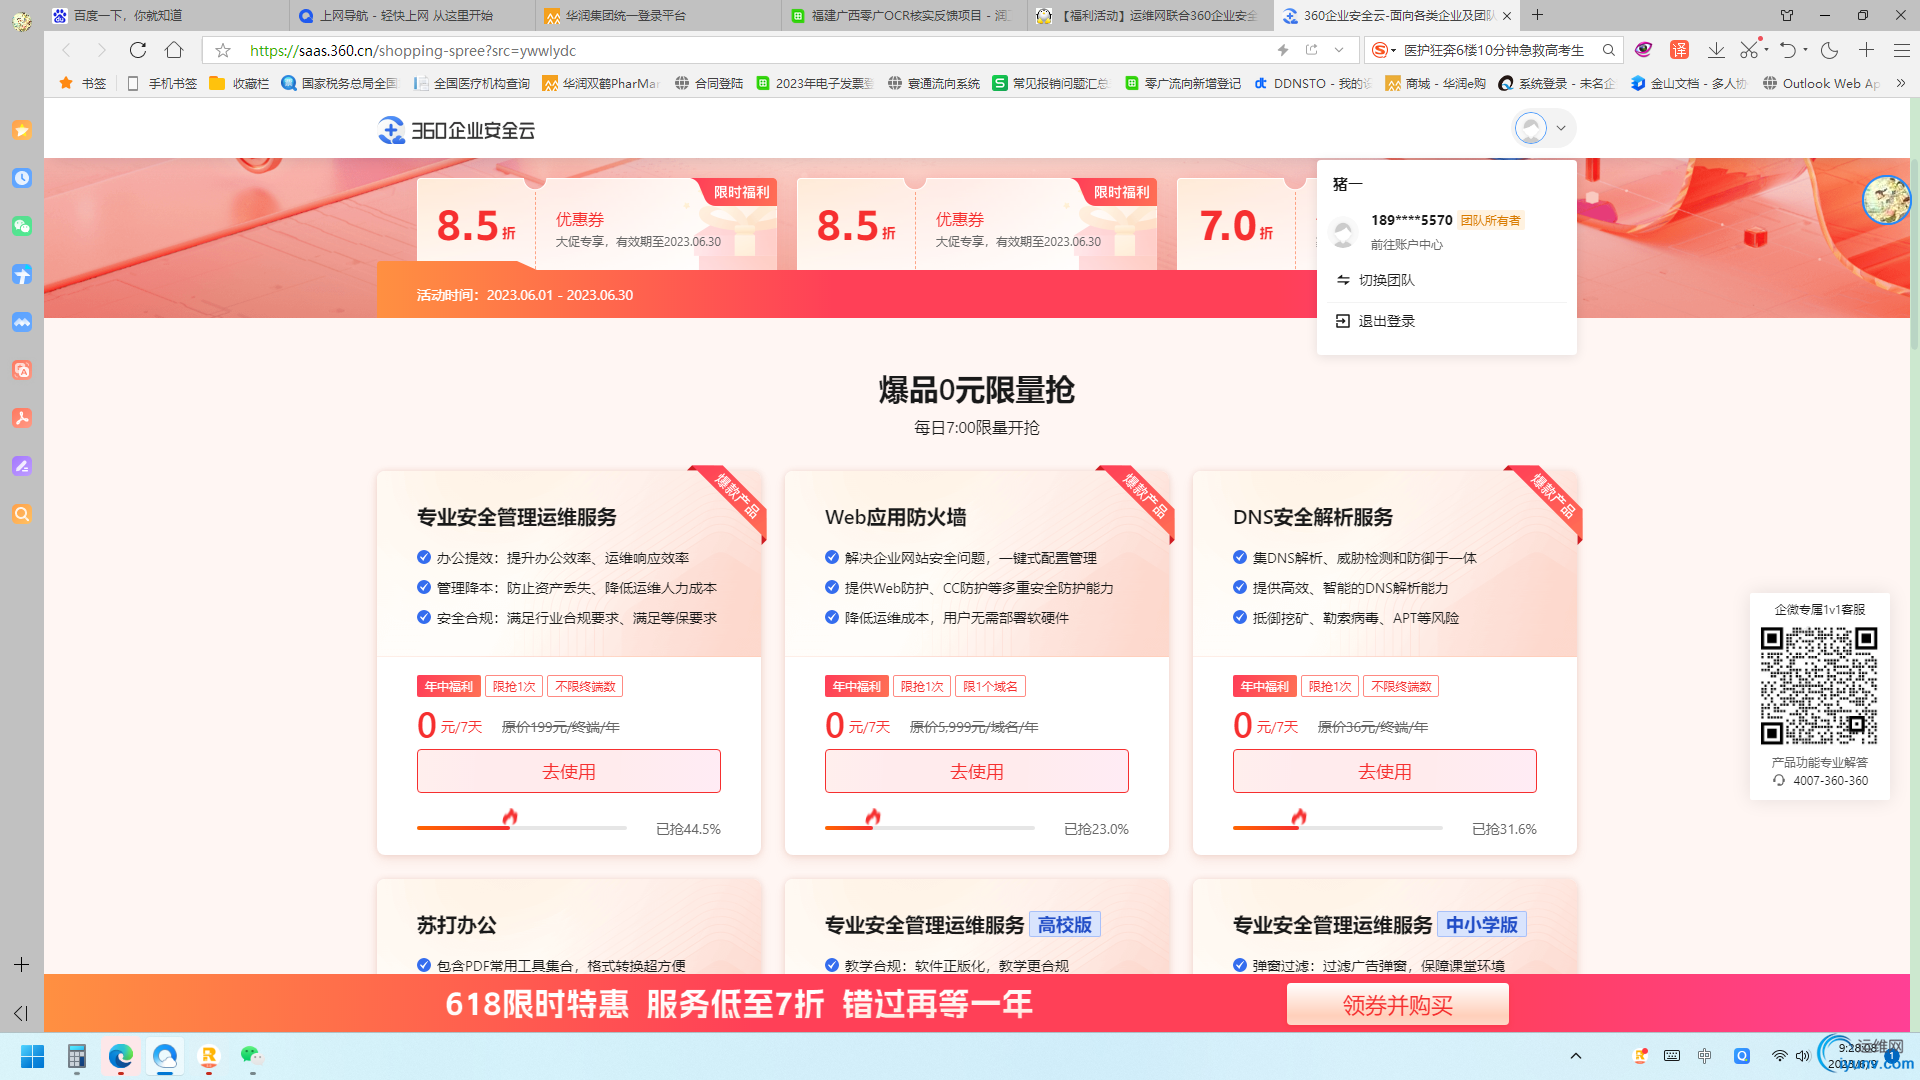Open the search icon in left sidebar
1920x1080 pixels.
tap(22, 514)
